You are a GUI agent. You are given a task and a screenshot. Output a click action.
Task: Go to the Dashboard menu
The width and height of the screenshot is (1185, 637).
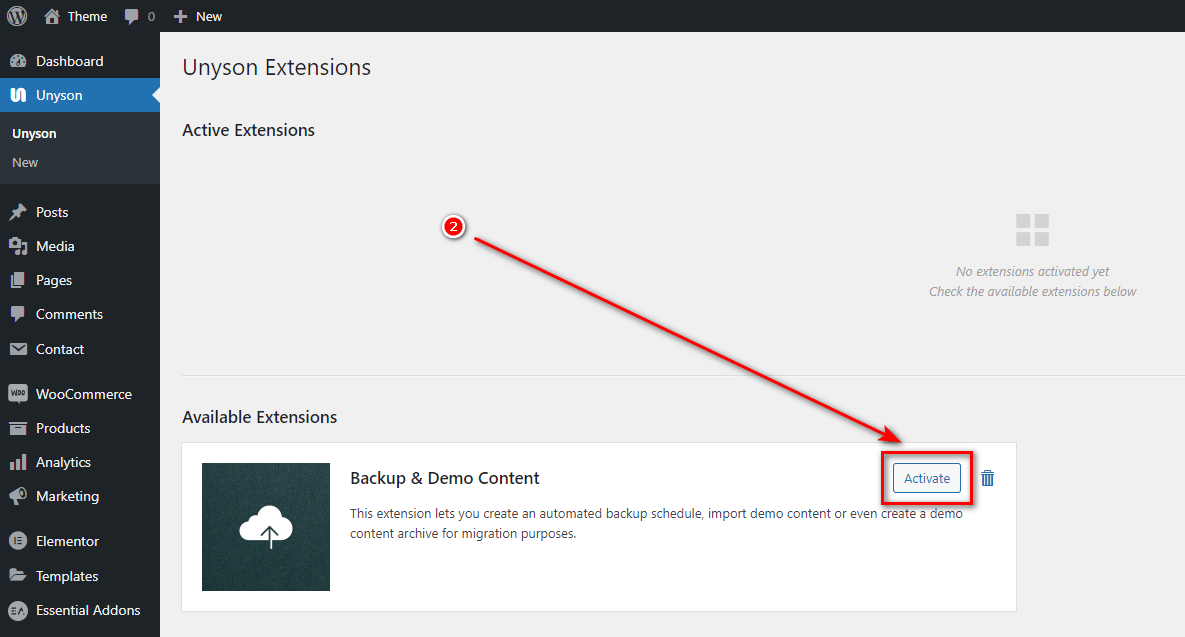(x=69, y=61)
